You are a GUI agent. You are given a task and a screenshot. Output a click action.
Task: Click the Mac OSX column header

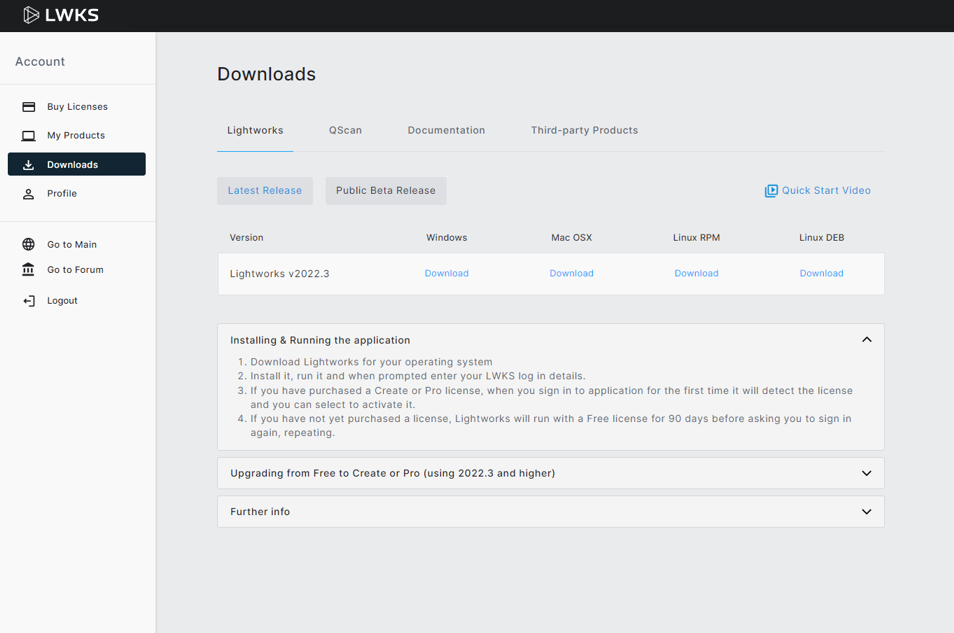pos(571,237)
